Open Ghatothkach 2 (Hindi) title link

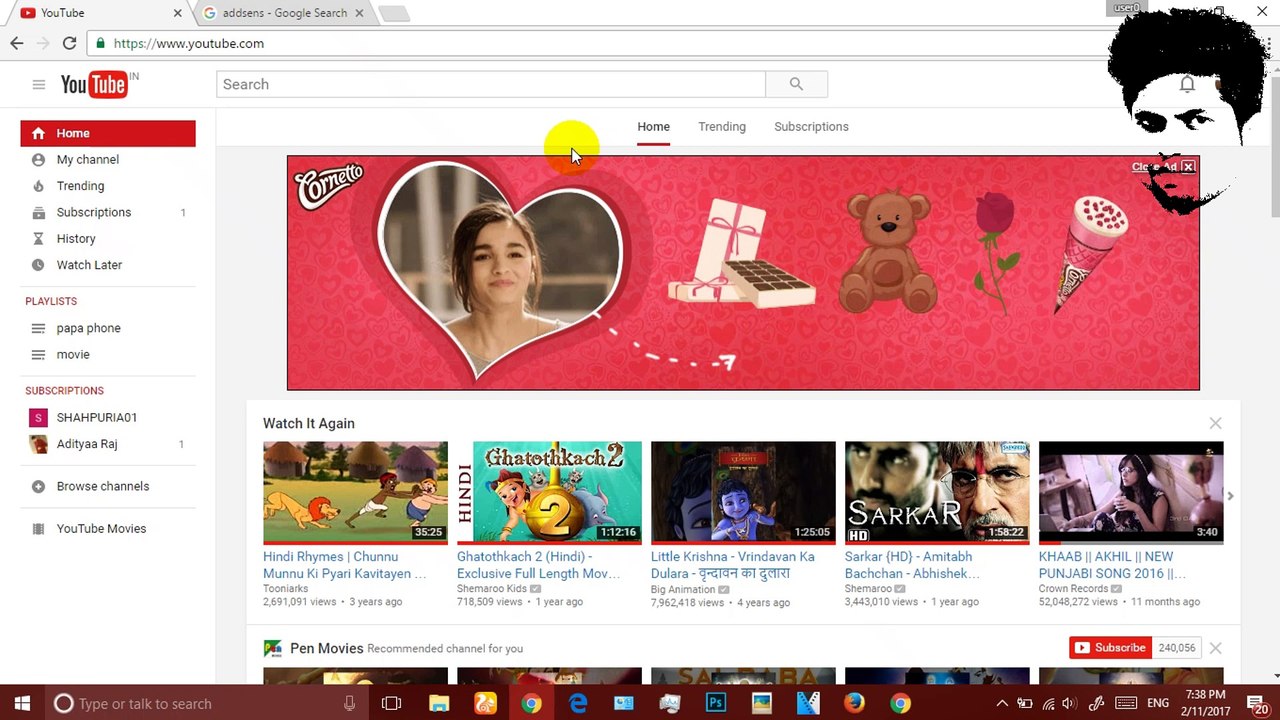pyautogui.click(x=539, y=565)
